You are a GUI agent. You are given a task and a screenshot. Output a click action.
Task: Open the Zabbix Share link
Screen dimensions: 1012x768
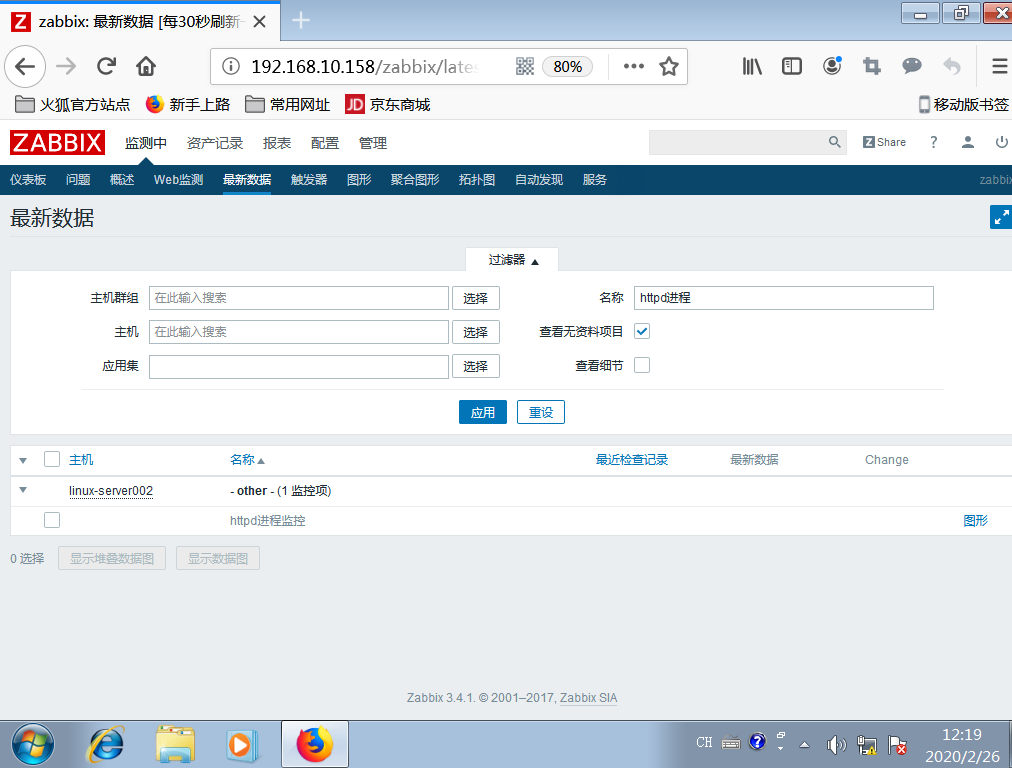[x=884, y=142]
